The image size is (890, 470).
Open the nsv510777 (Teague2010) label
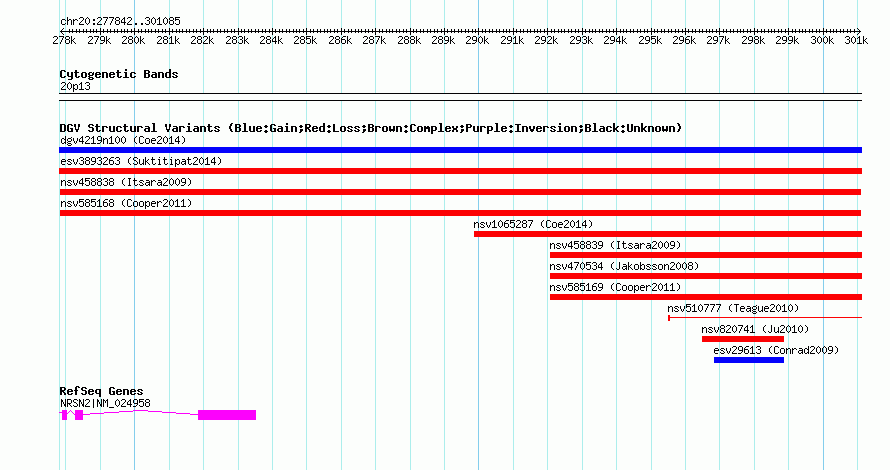coord(733,308)
